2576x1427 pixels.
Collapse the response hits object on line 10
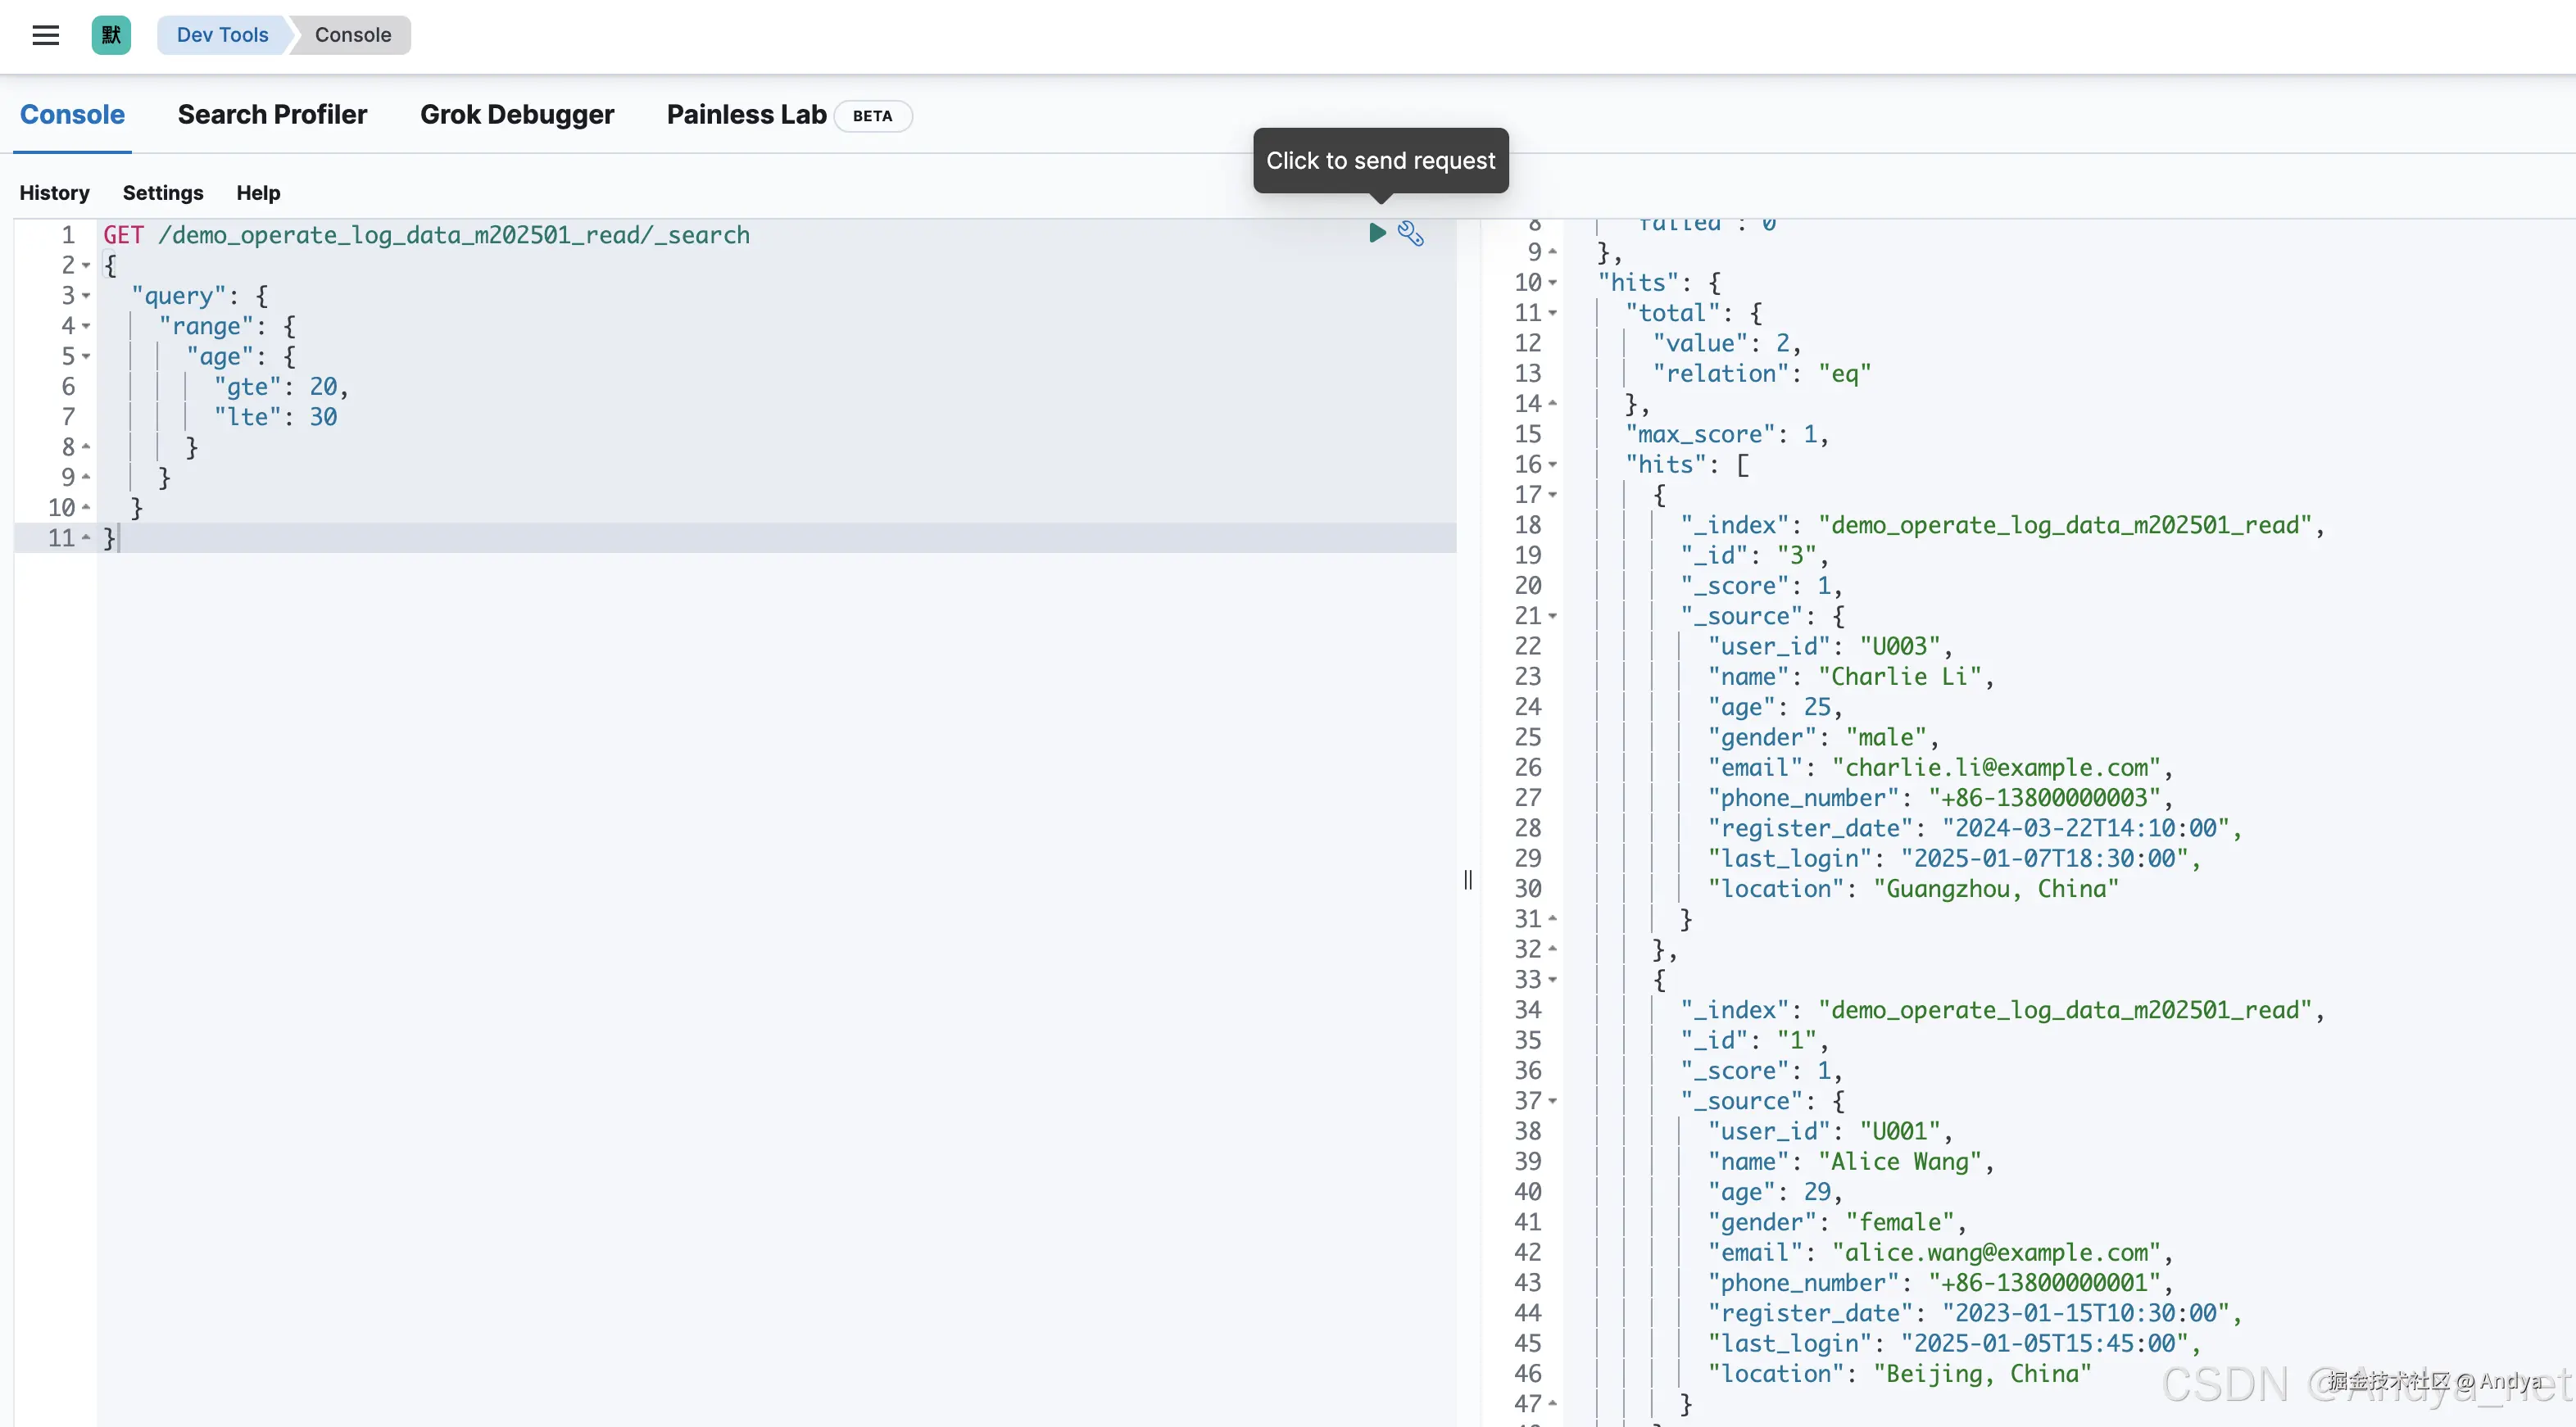click(x=1552, y=283)
